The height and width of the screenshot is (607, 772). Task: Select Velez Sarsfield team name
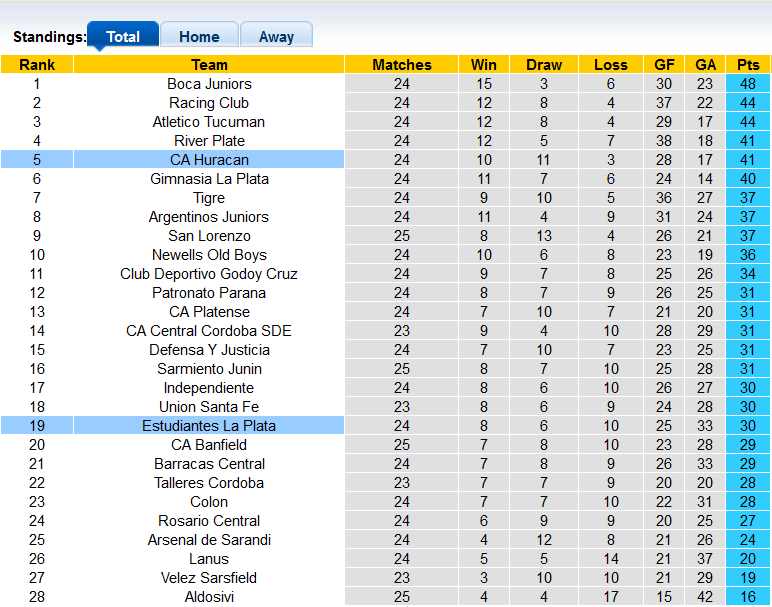pyautogui.click(x=209, y=578)
